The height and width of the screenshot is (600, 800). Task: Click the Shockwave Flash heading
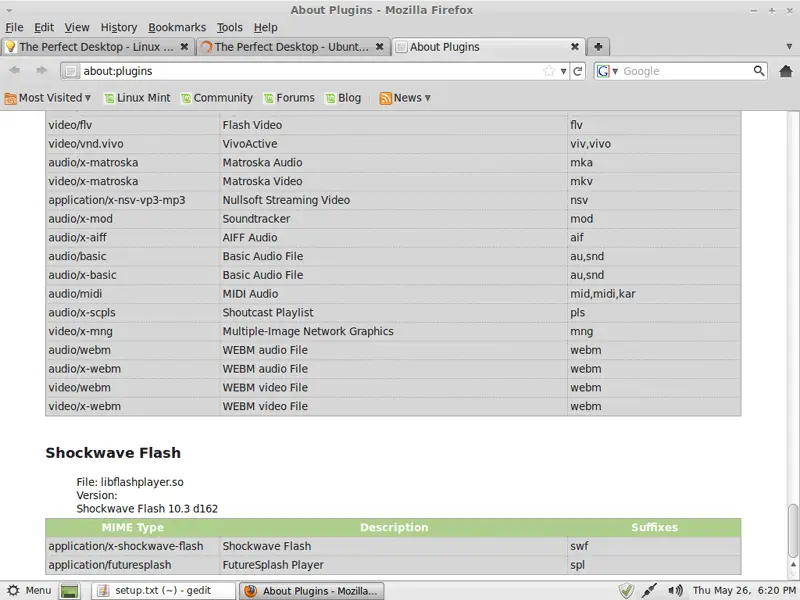pos(113,453)
